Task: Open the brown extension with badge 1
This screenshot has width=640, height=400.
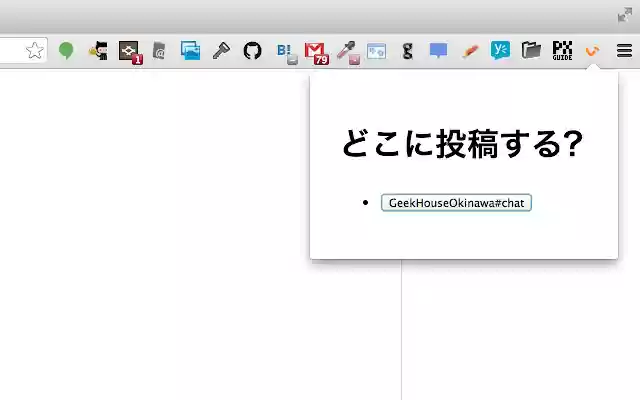Action: [x=130, y=52]
